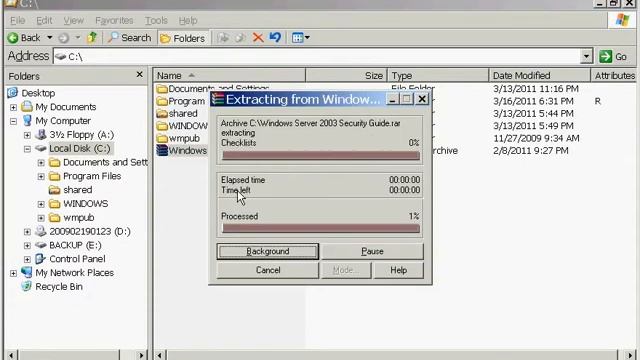Image resolution: width=640 pixels, height=360 pixels.
Task: Open the Recycle Bin in tree
Action: point(59,287)
